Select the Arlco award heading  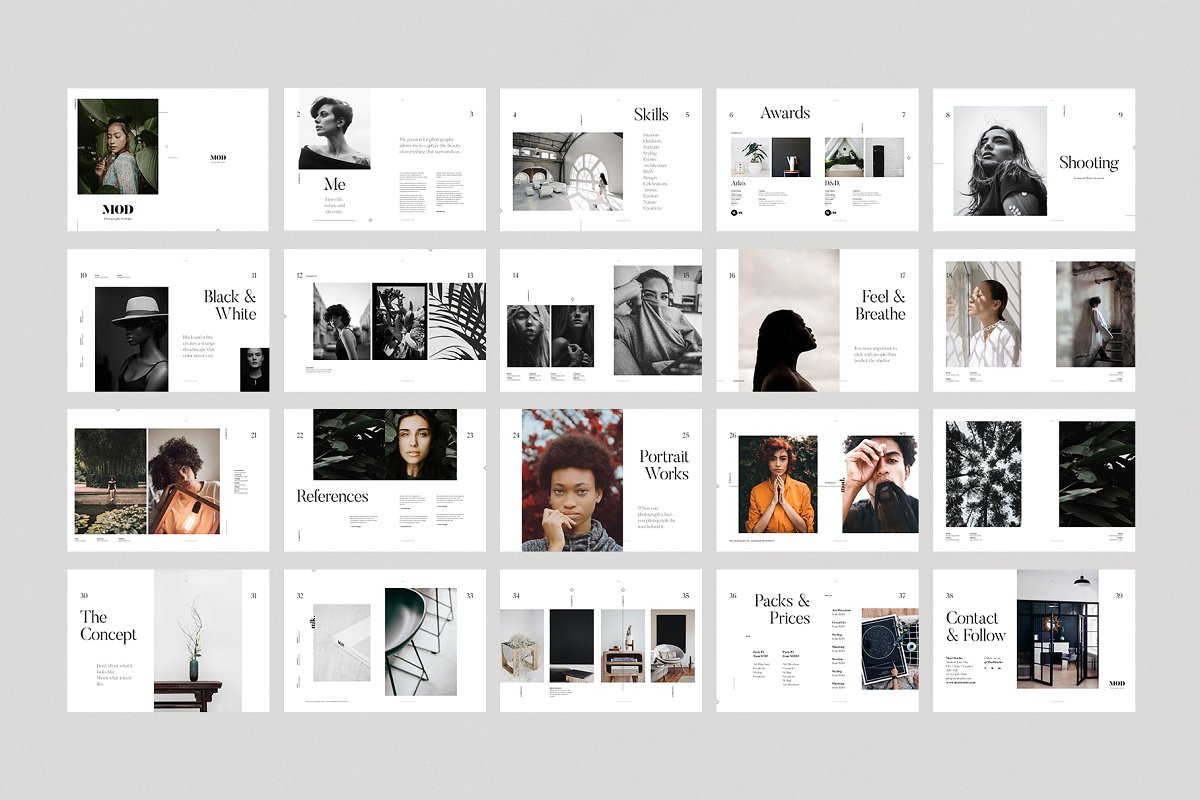point(738,183)
